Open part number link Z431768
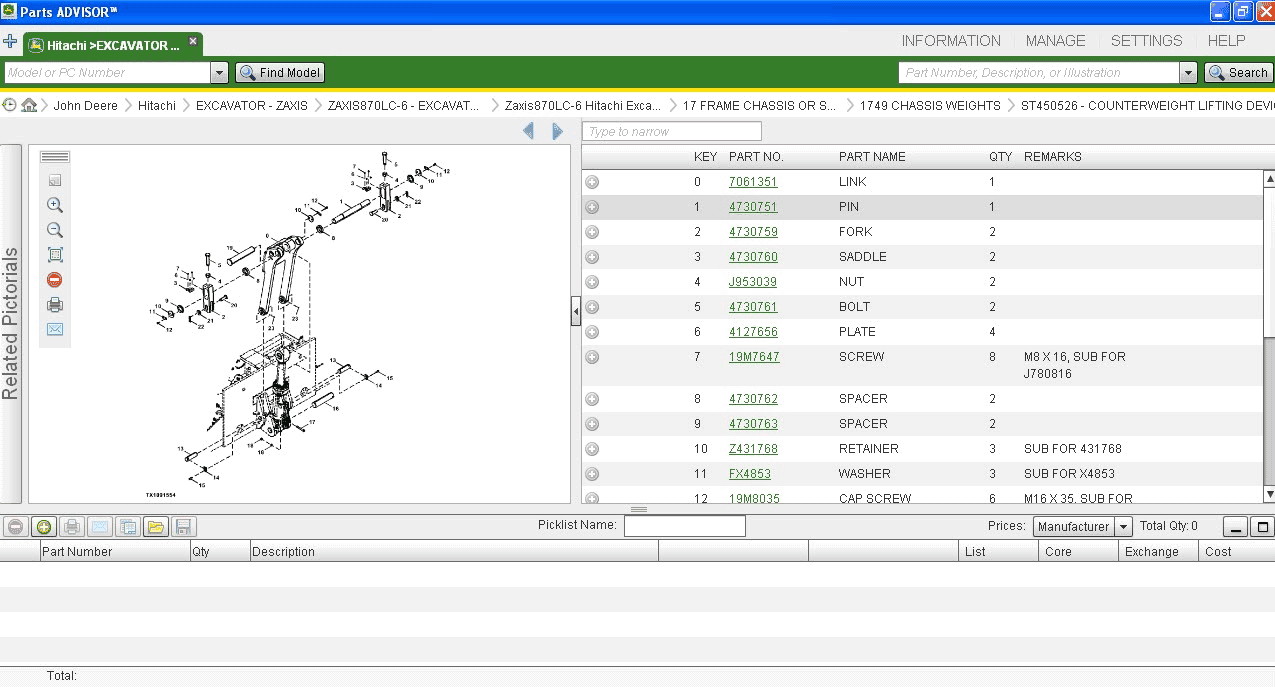Viewport: 1275px width, 687px height. (x=753, y=449)
